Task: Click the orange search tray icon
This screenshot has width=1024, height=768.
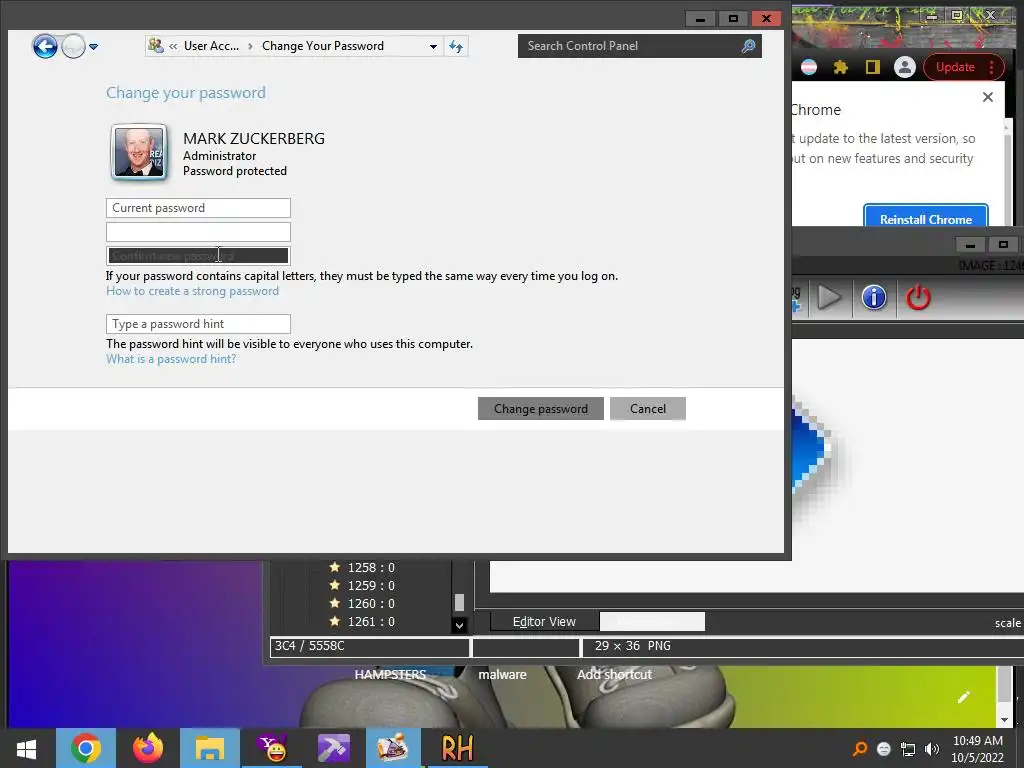Action: tap(859, 748)
